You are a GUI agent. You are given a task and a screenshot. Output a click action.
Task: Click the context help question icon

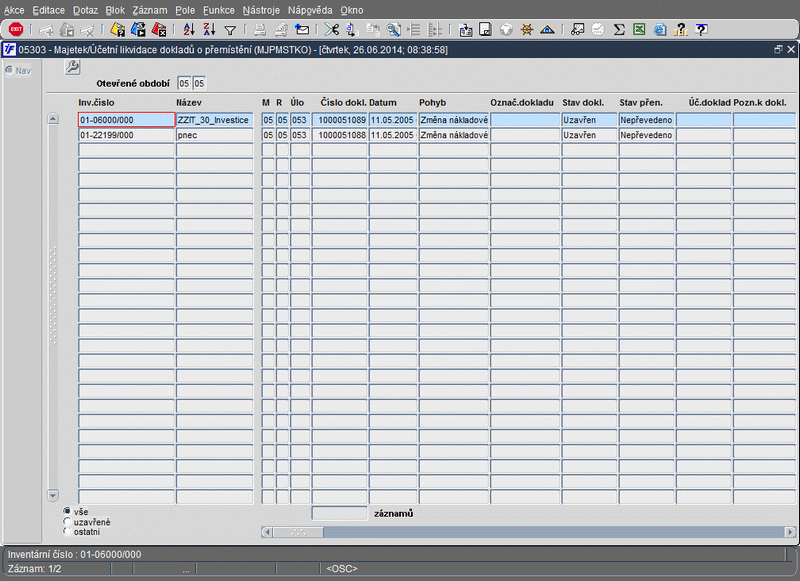[x=702, y=30]
